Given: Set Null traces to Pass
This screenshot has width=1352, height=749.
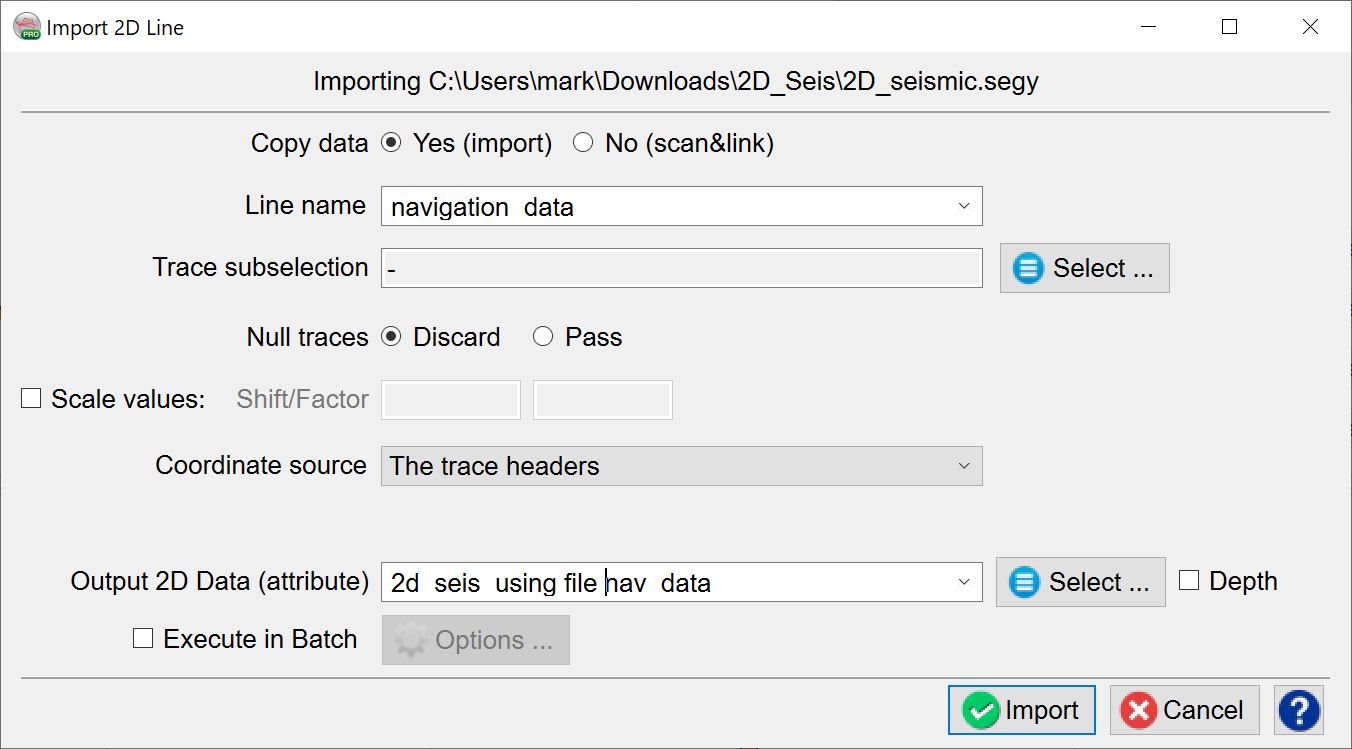Looking at the screenshot, I should 543,337.
